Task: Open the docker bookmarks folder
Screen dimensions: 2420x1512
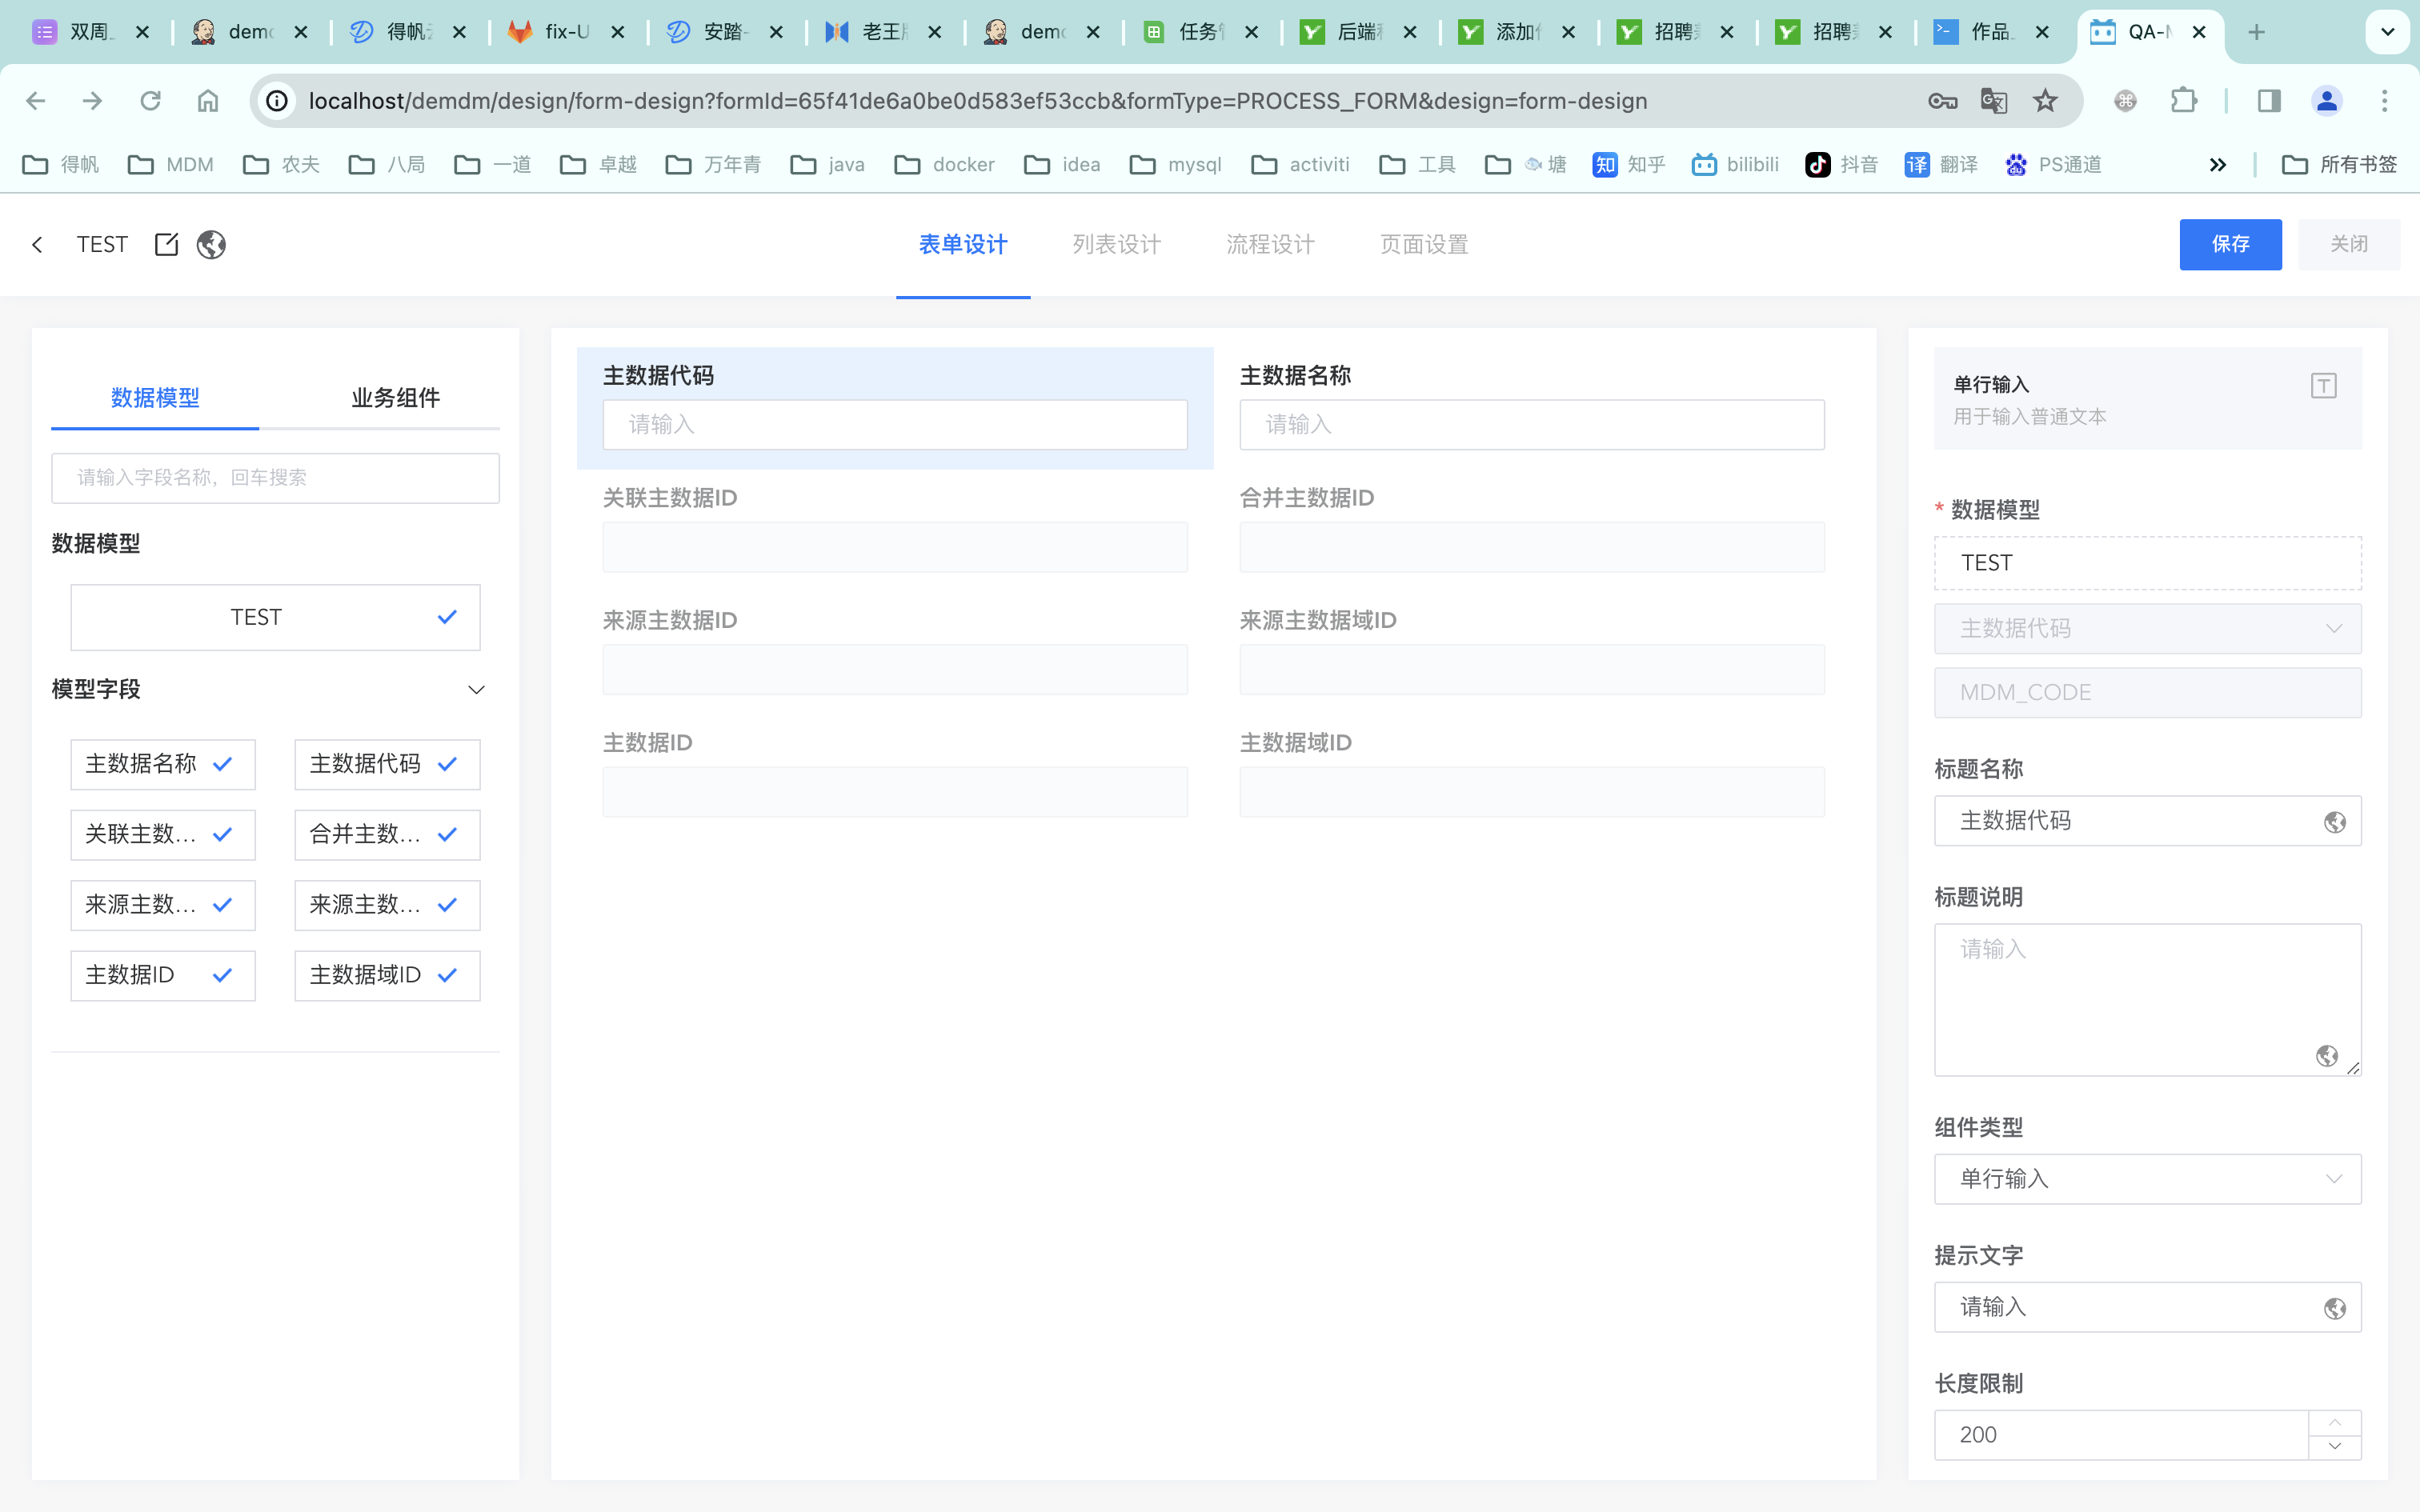Action: (945, 164)
